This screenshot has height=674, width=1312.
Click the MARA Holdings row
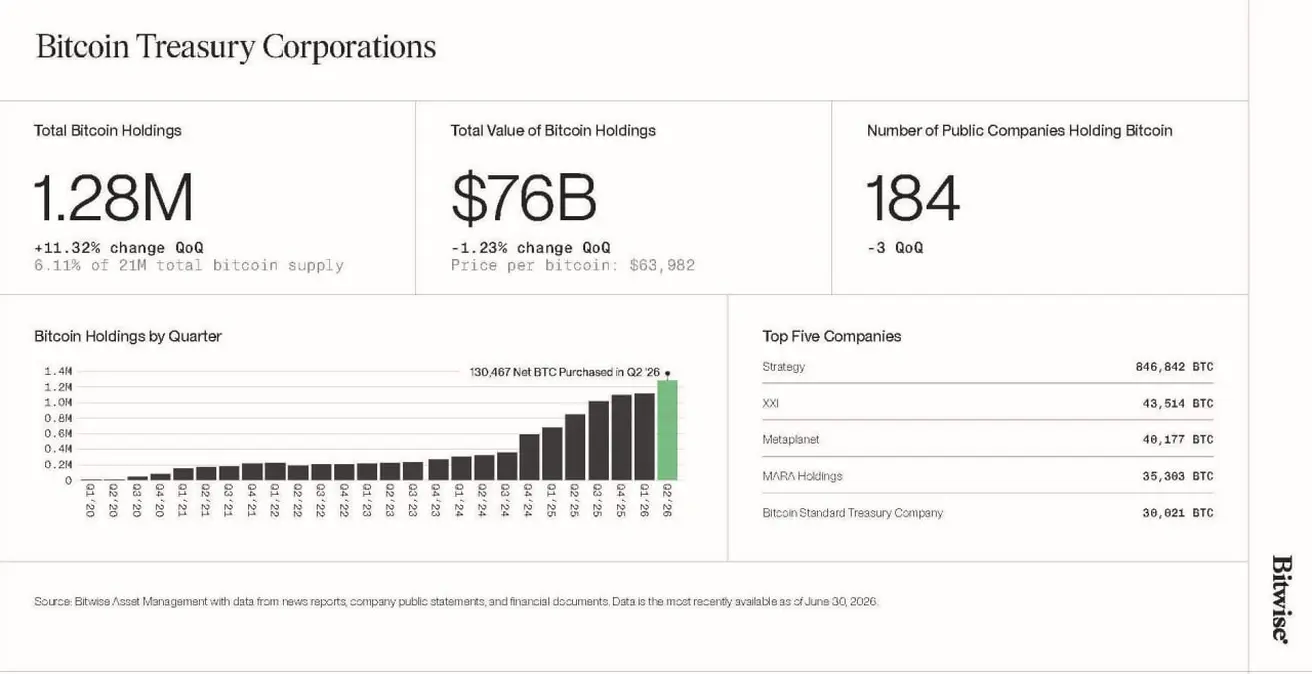tap(988, 476)
